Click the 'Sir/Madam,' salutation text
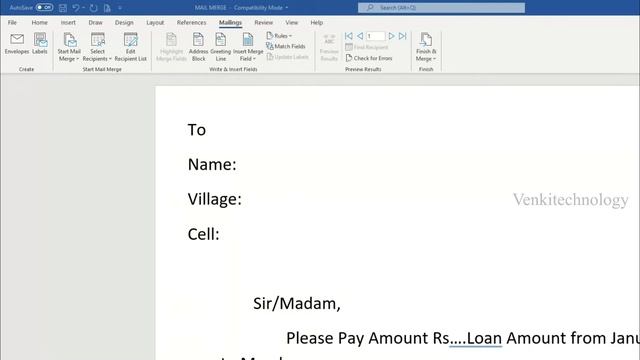This screenshot has height=360, width=640. [297, 304]
